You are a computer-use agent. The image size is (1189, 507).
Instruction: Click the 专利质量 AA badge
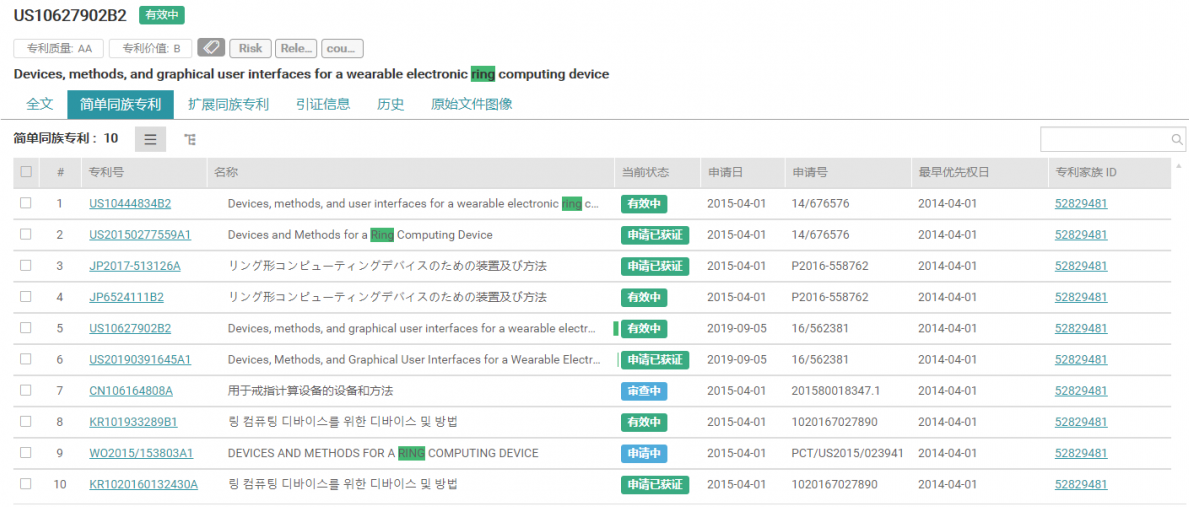tap(58, 48)
